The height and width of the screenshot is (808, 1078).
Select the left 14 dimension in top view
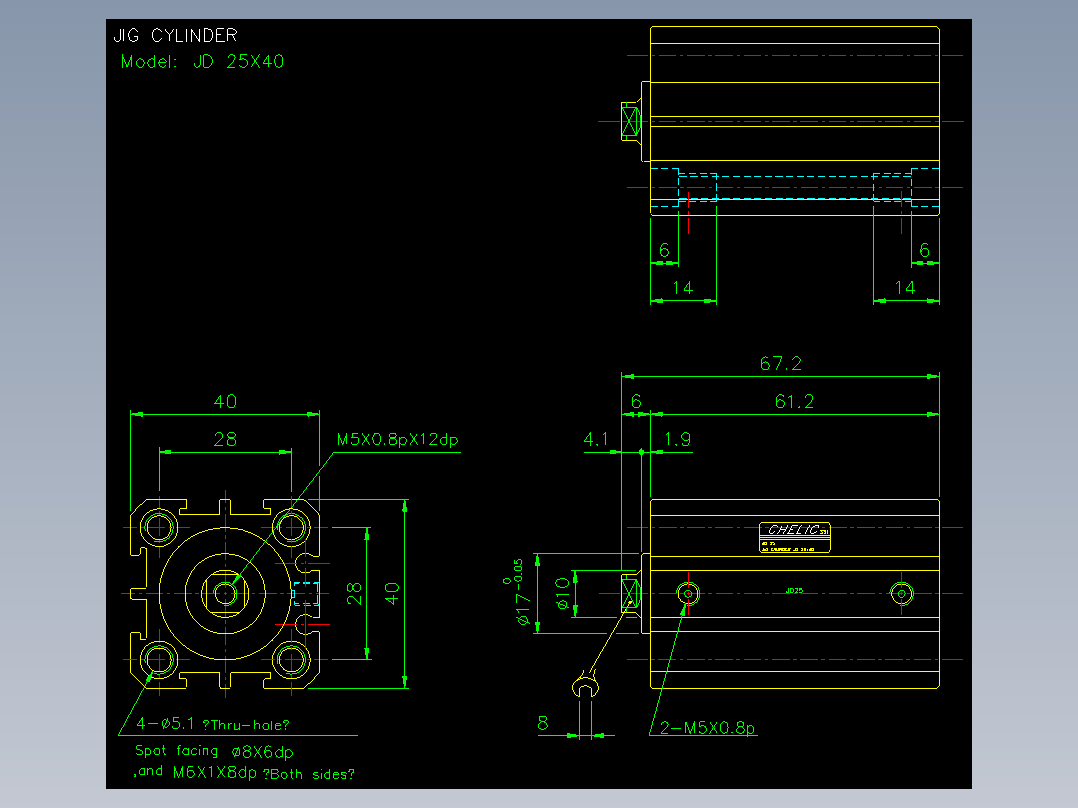pyautogui.click(x=683, y=287)
